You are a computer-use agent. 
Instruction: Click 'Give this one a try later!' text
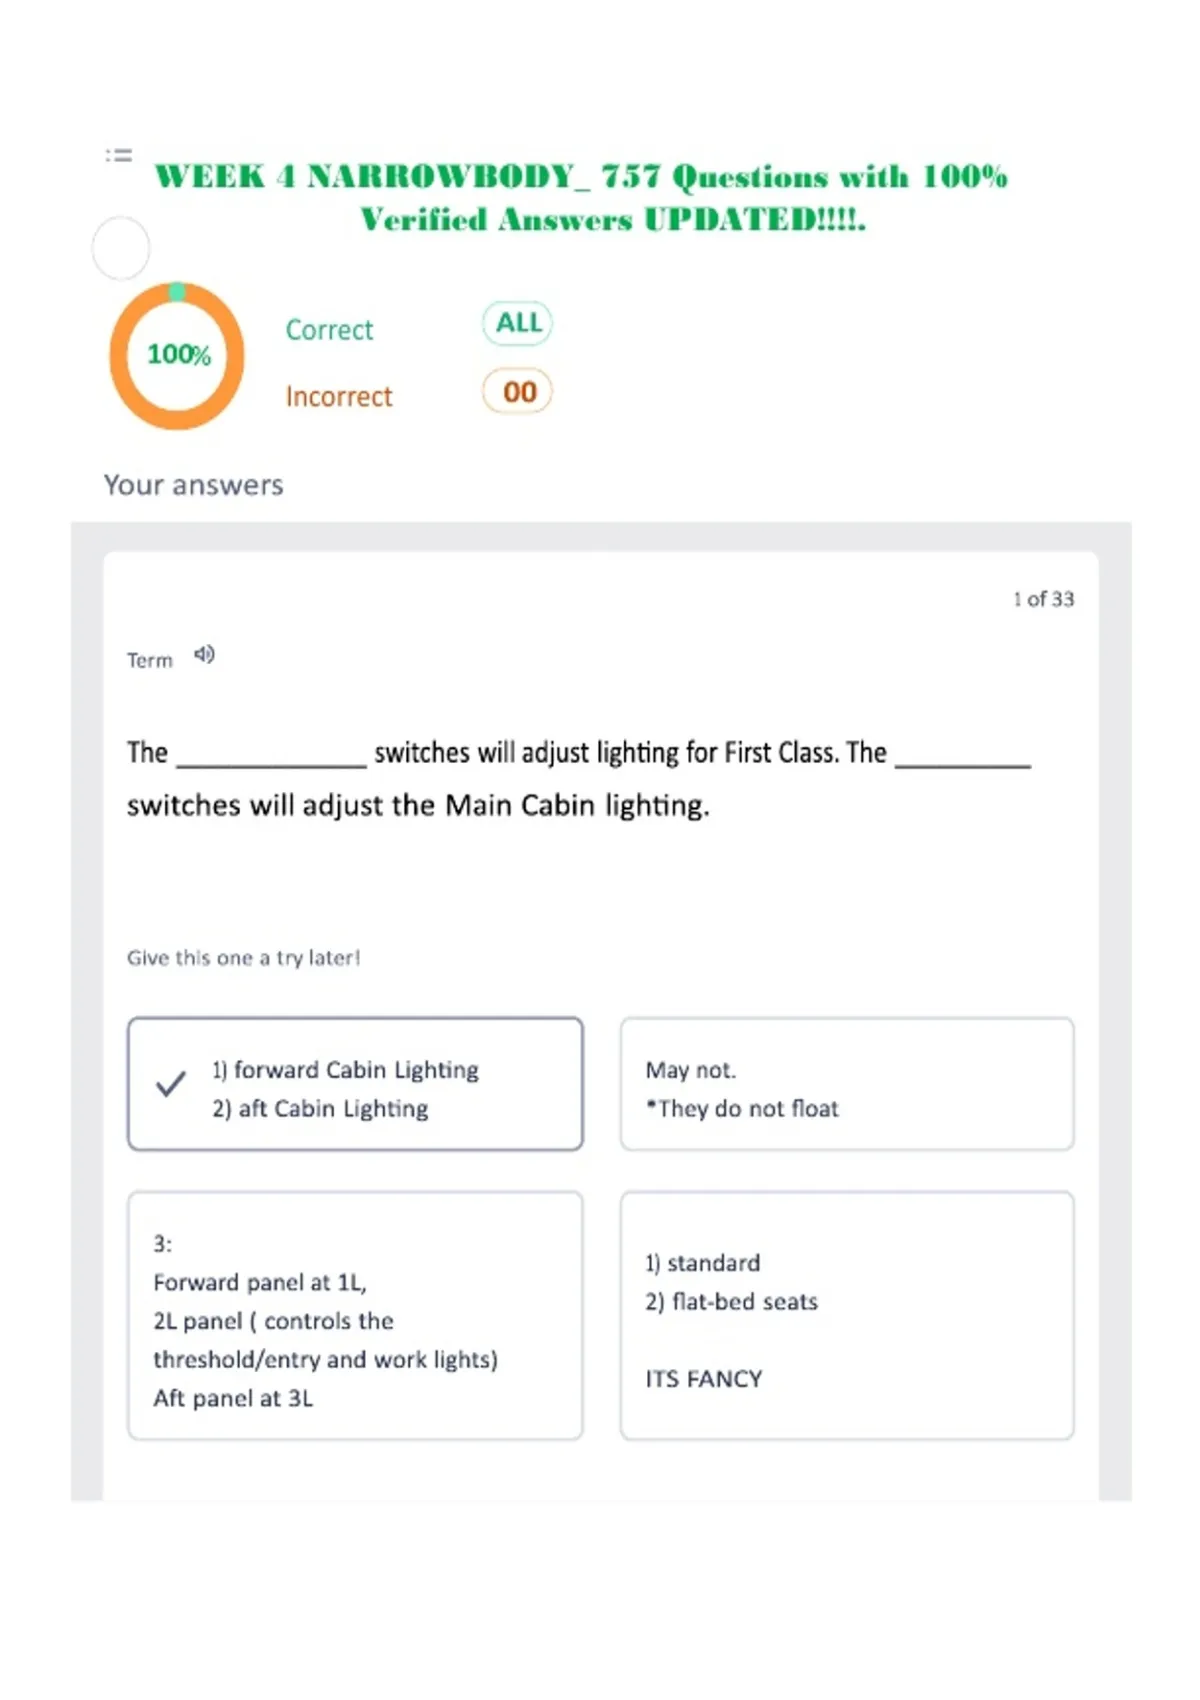click(243, 958)
